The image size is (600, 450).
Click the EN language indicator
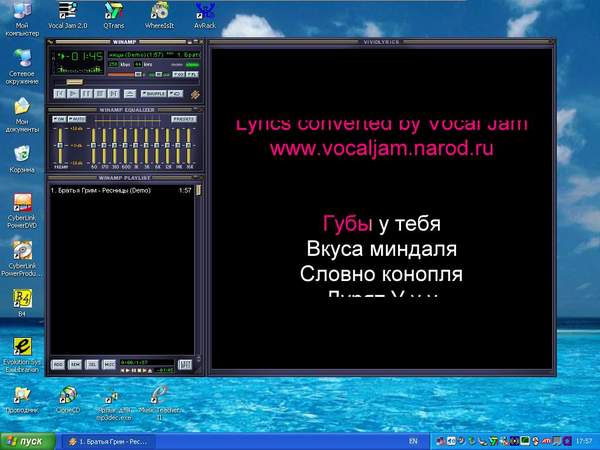(x=413, y=442)
